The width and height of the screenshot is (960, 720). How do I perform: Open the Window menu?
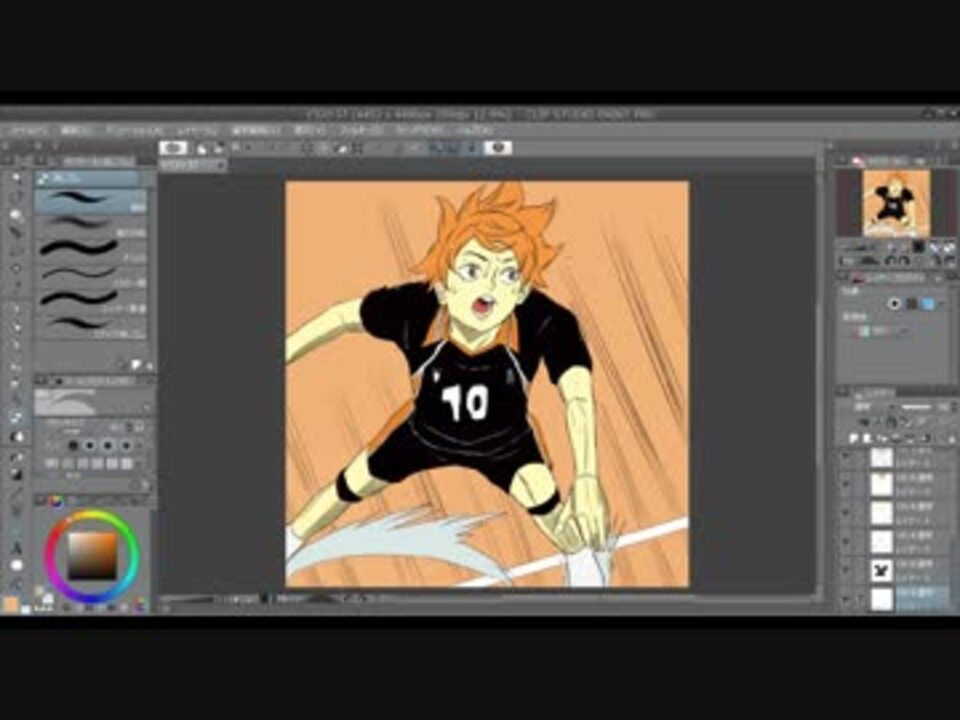[419, 130]
